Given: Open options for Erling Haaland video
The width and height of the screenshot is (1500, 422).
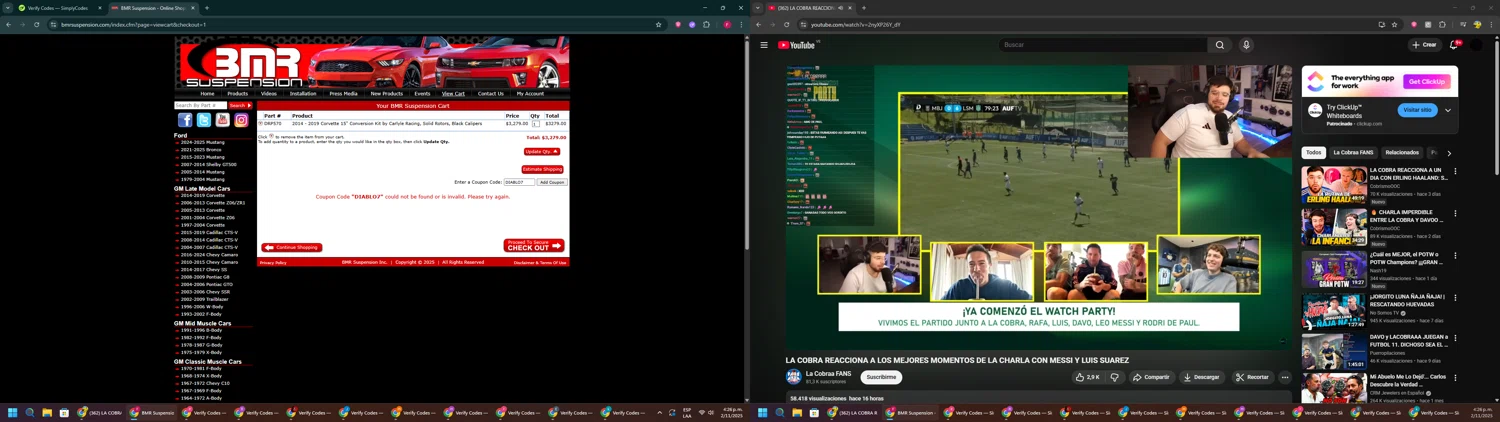Looking at the screenshot, I should 1455,171.
